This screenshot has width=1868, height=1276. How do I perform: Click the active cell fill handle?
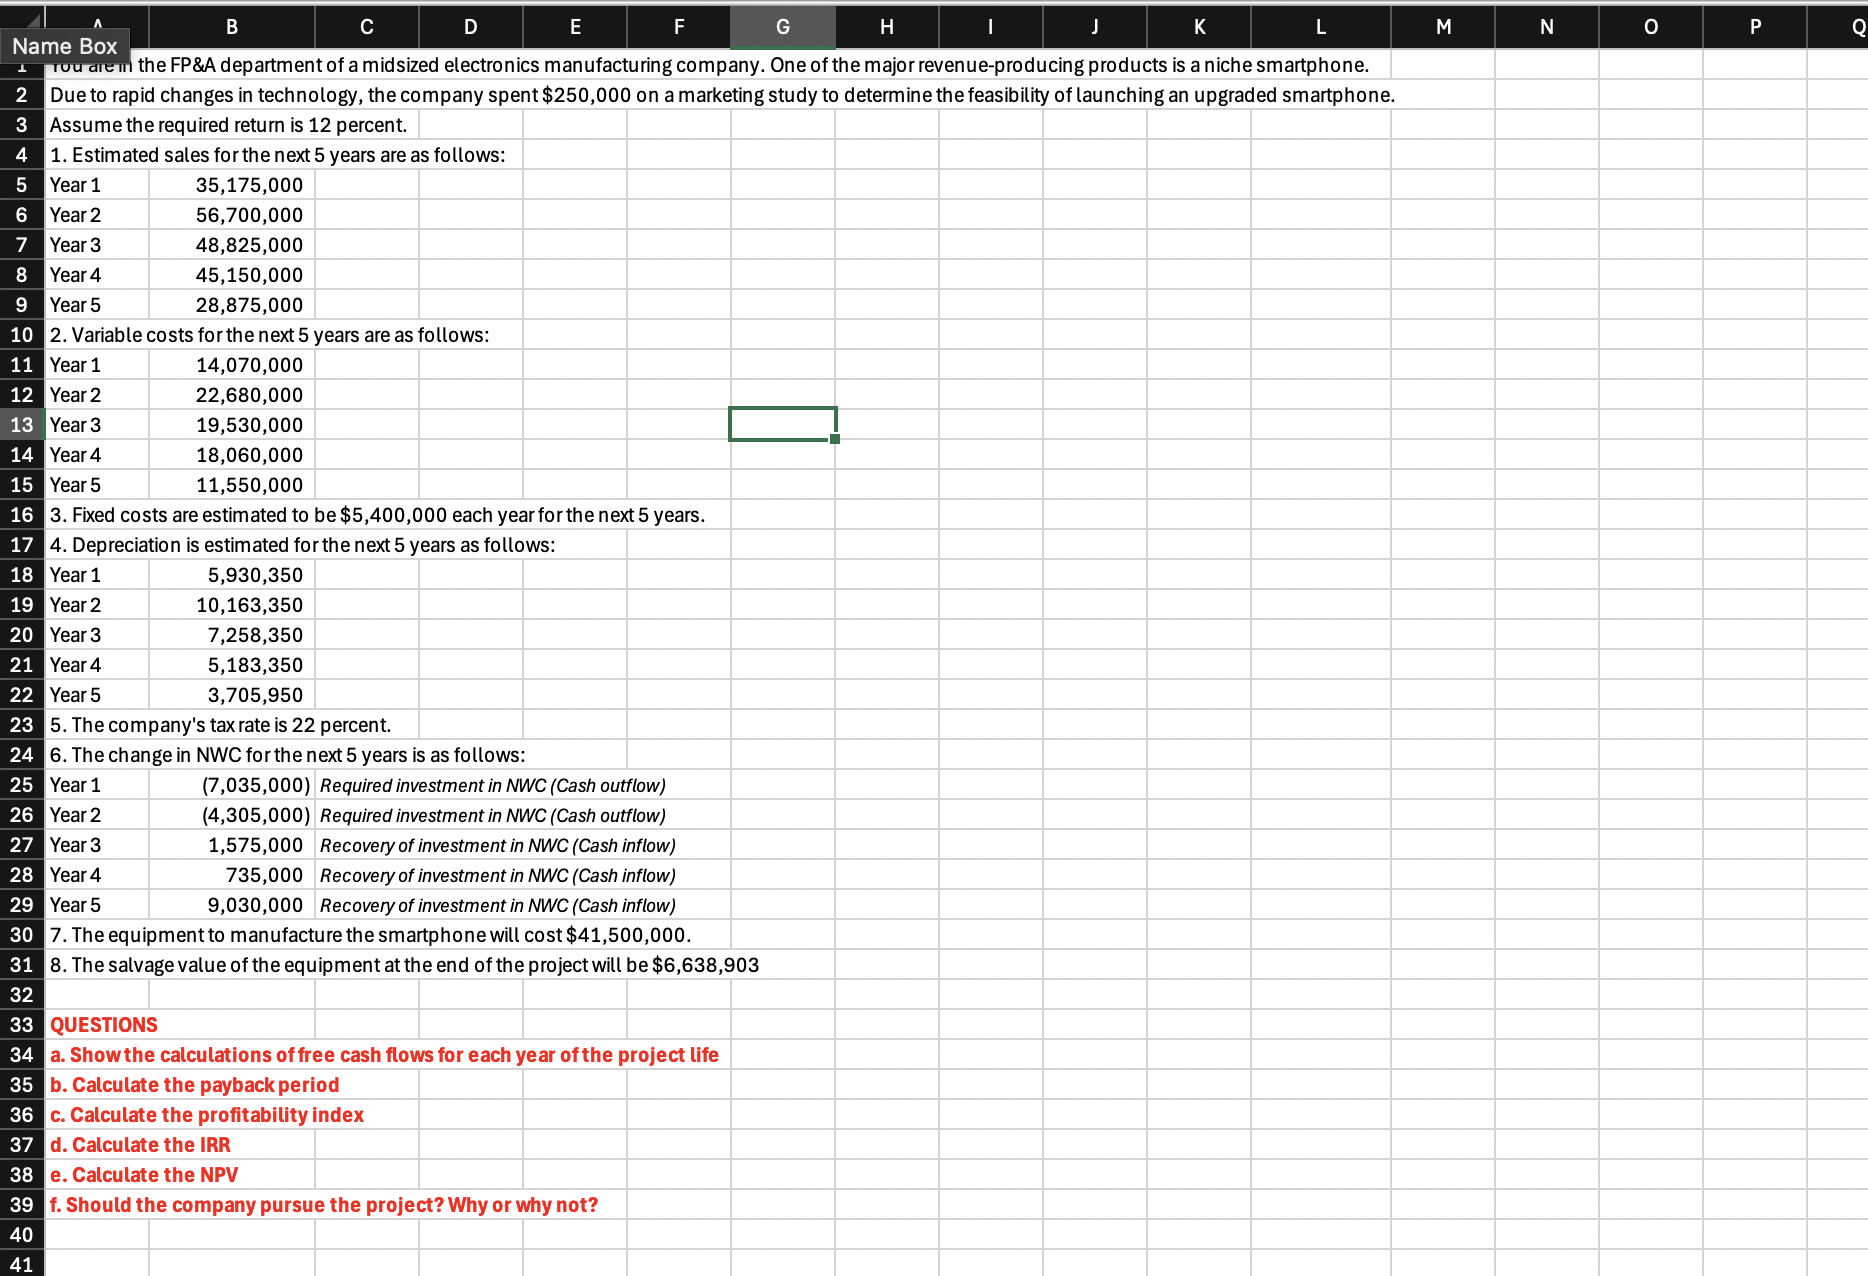coord(835,439)
